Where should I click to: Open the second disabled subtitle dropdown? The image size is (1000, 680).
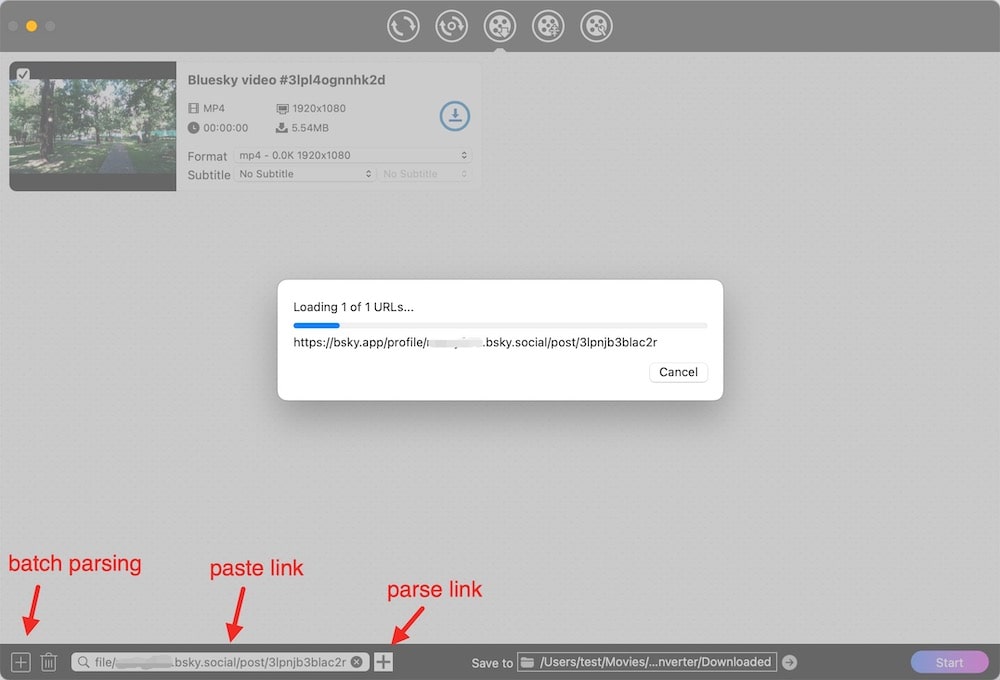424,174
